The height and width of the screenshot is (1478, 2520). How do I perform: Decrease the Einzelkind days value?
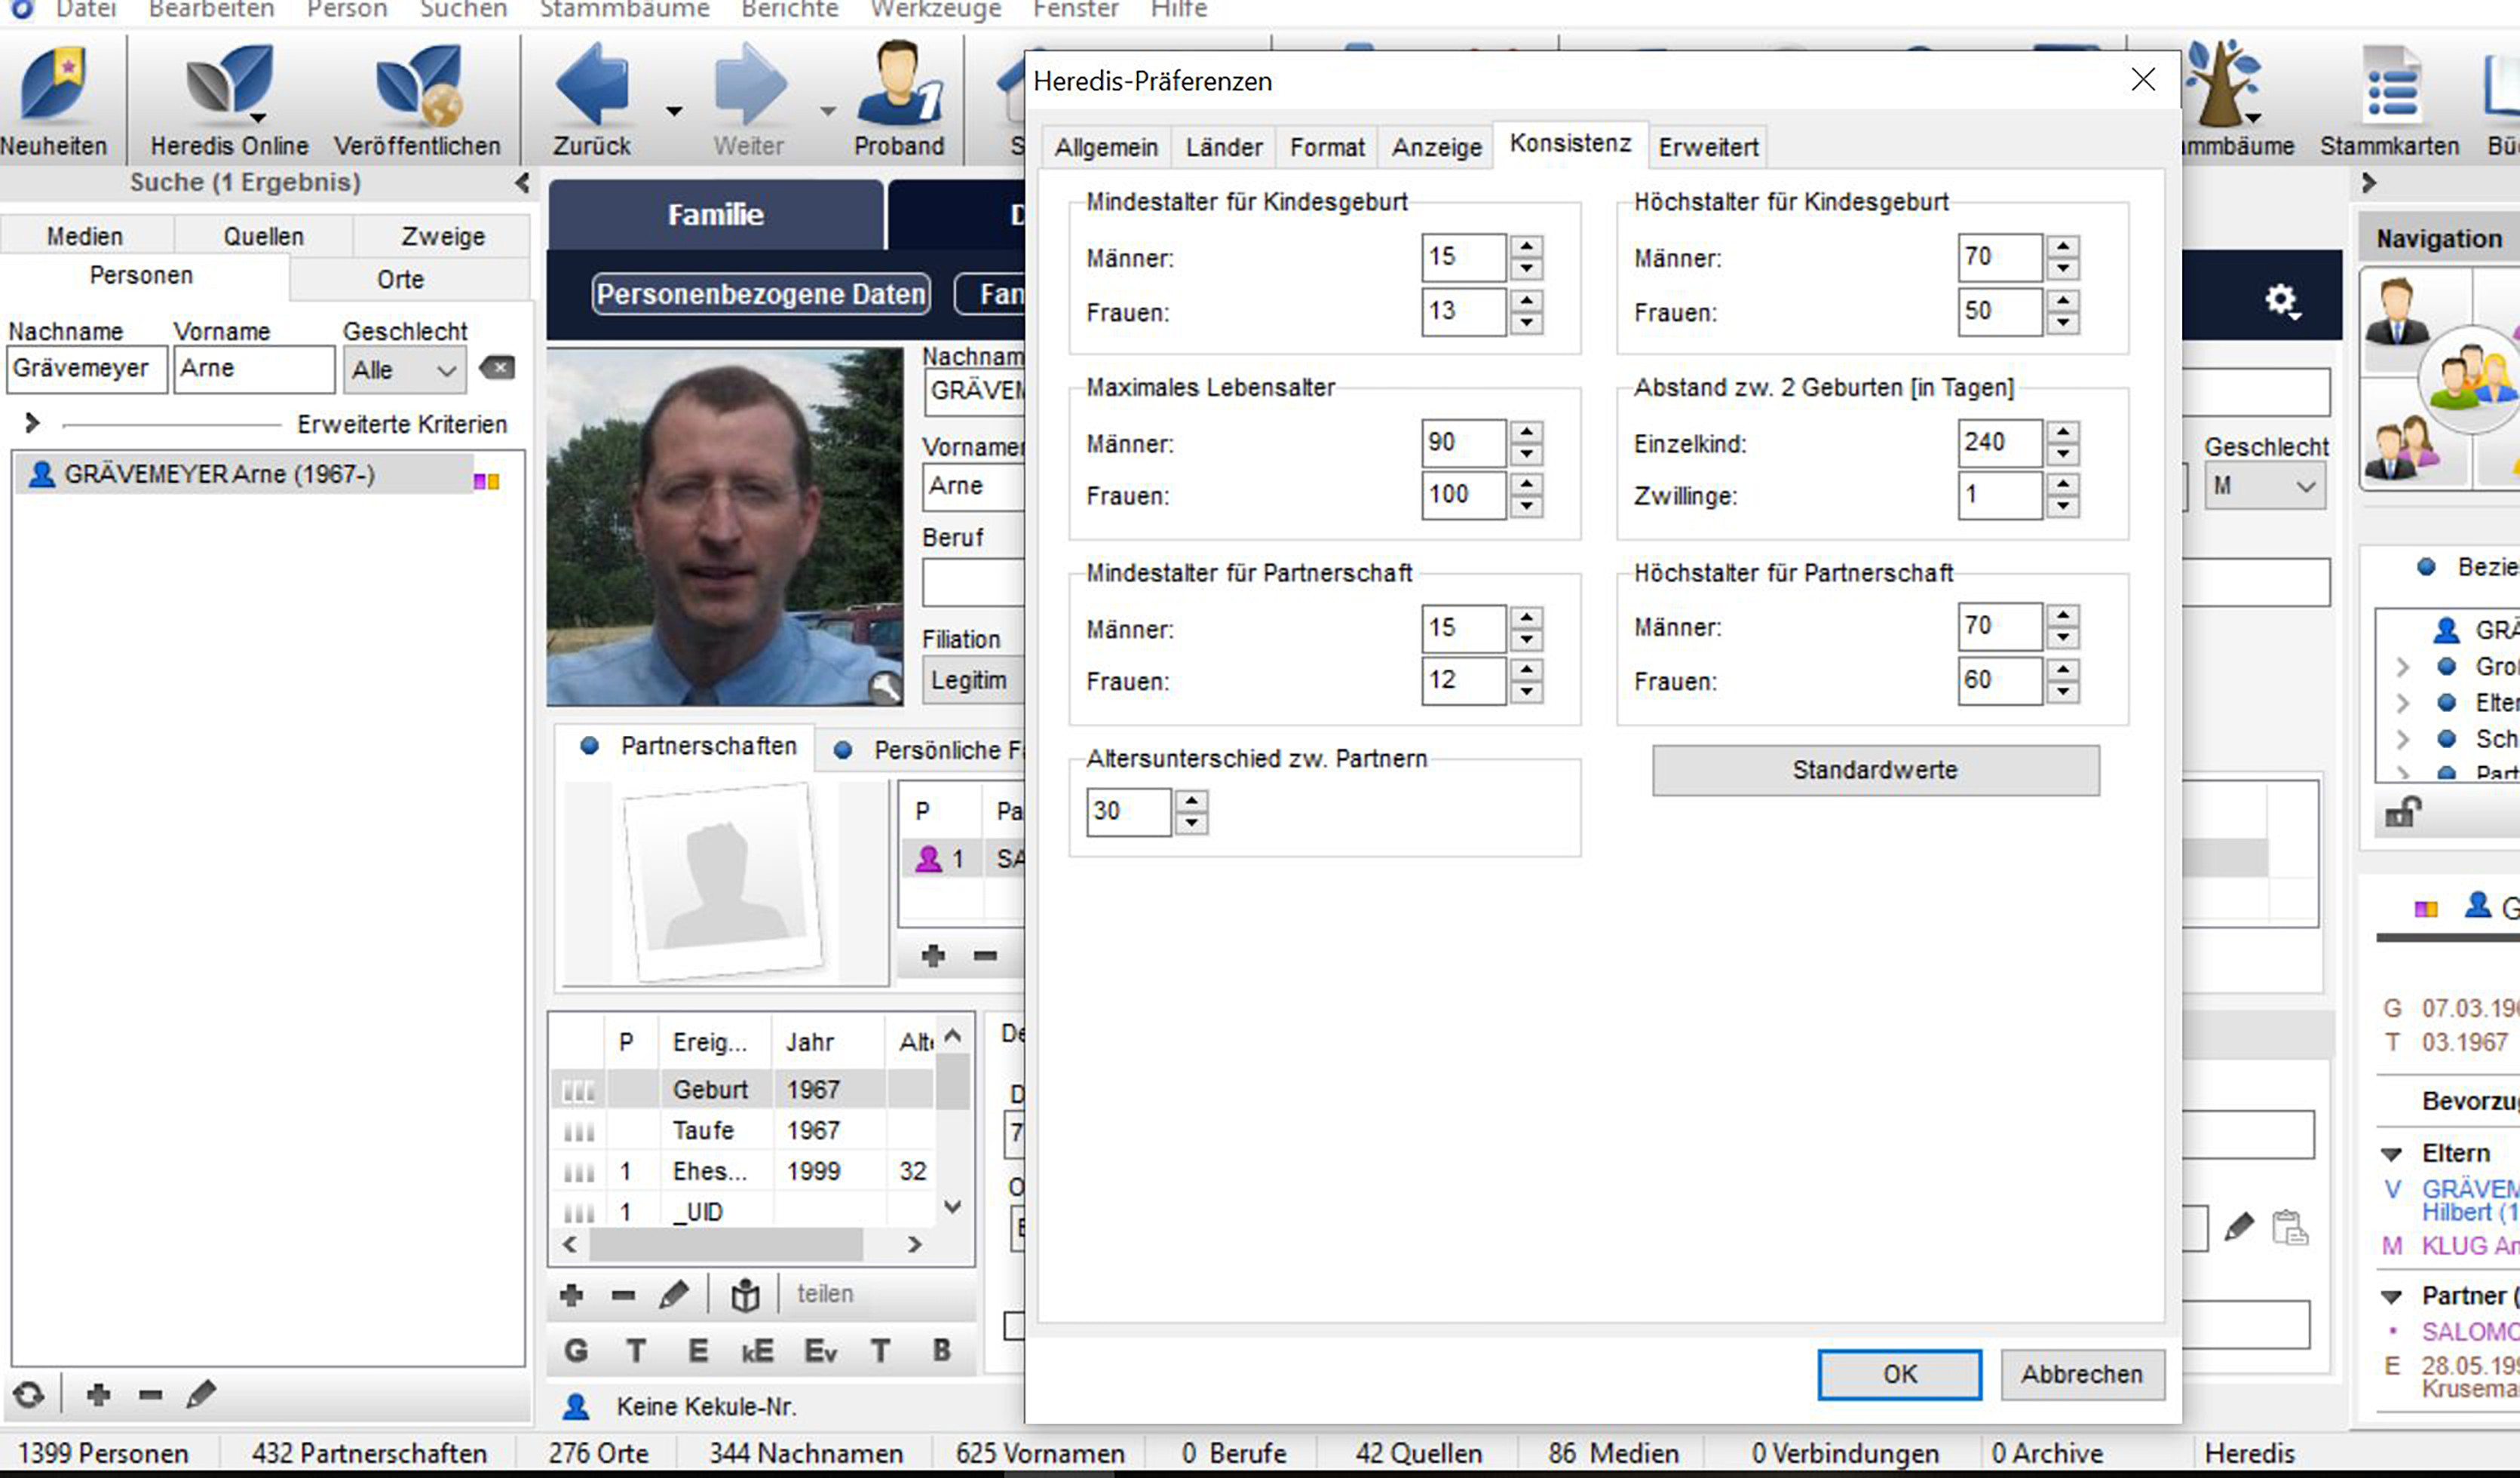[x=2062, y=454]
